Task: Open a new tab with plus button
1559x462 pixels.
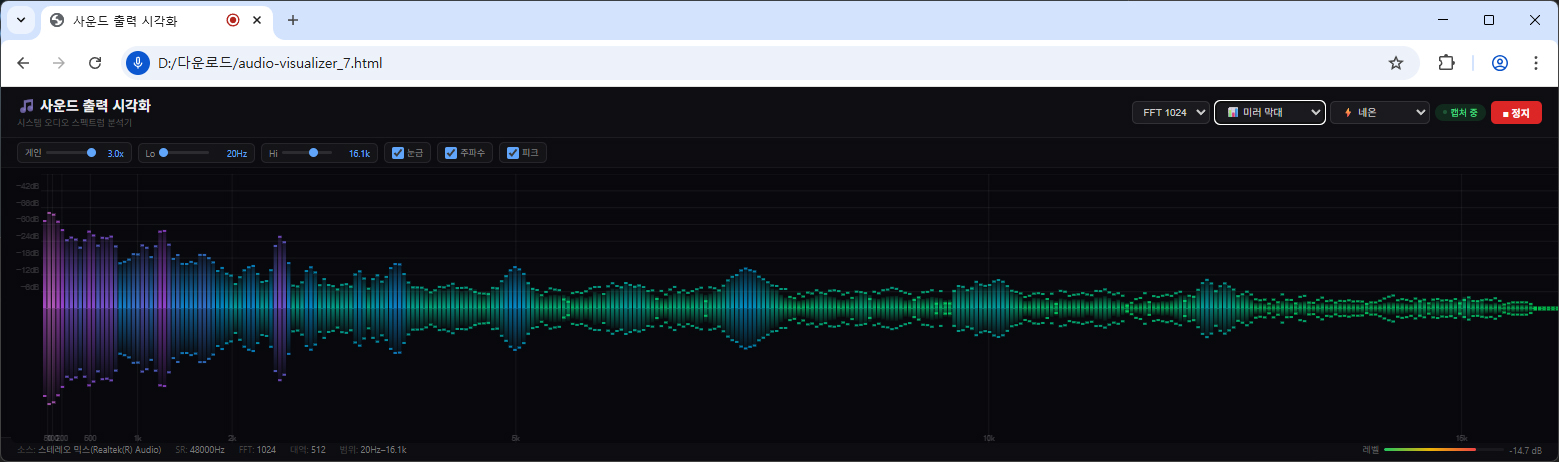Action: (293, 20)
